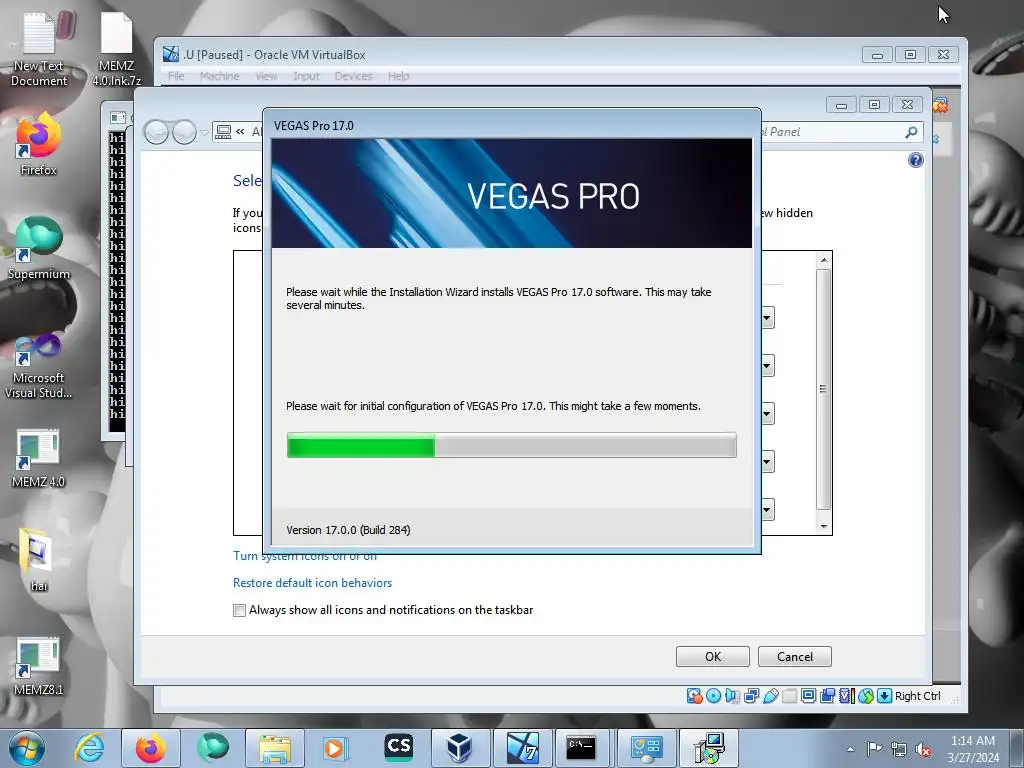Click the Action Center flag tray icon
The height and width of the screenshot is (768, 1024).
[x=874, y=749]
